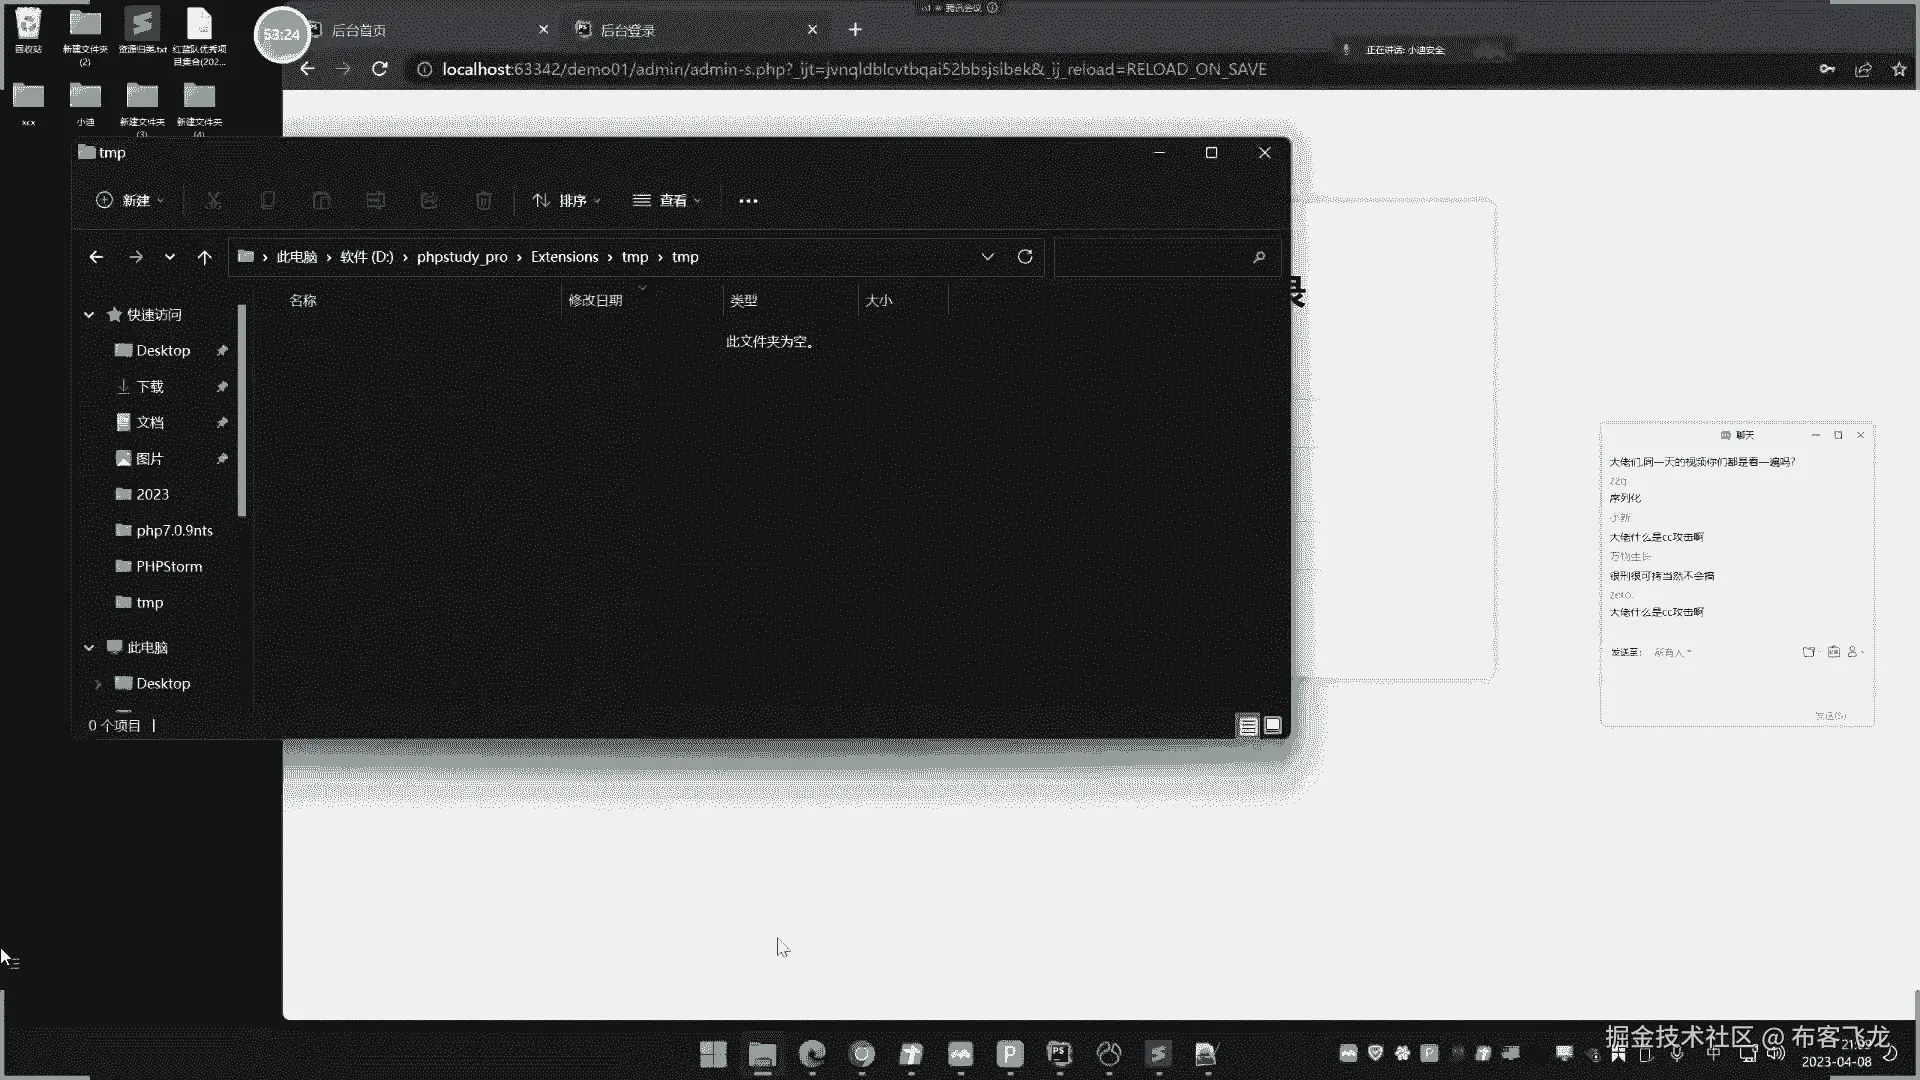Switch to large thumbnails view icon
1920x1080 pixels.
pyautogui.click(x=1273, y=726)
